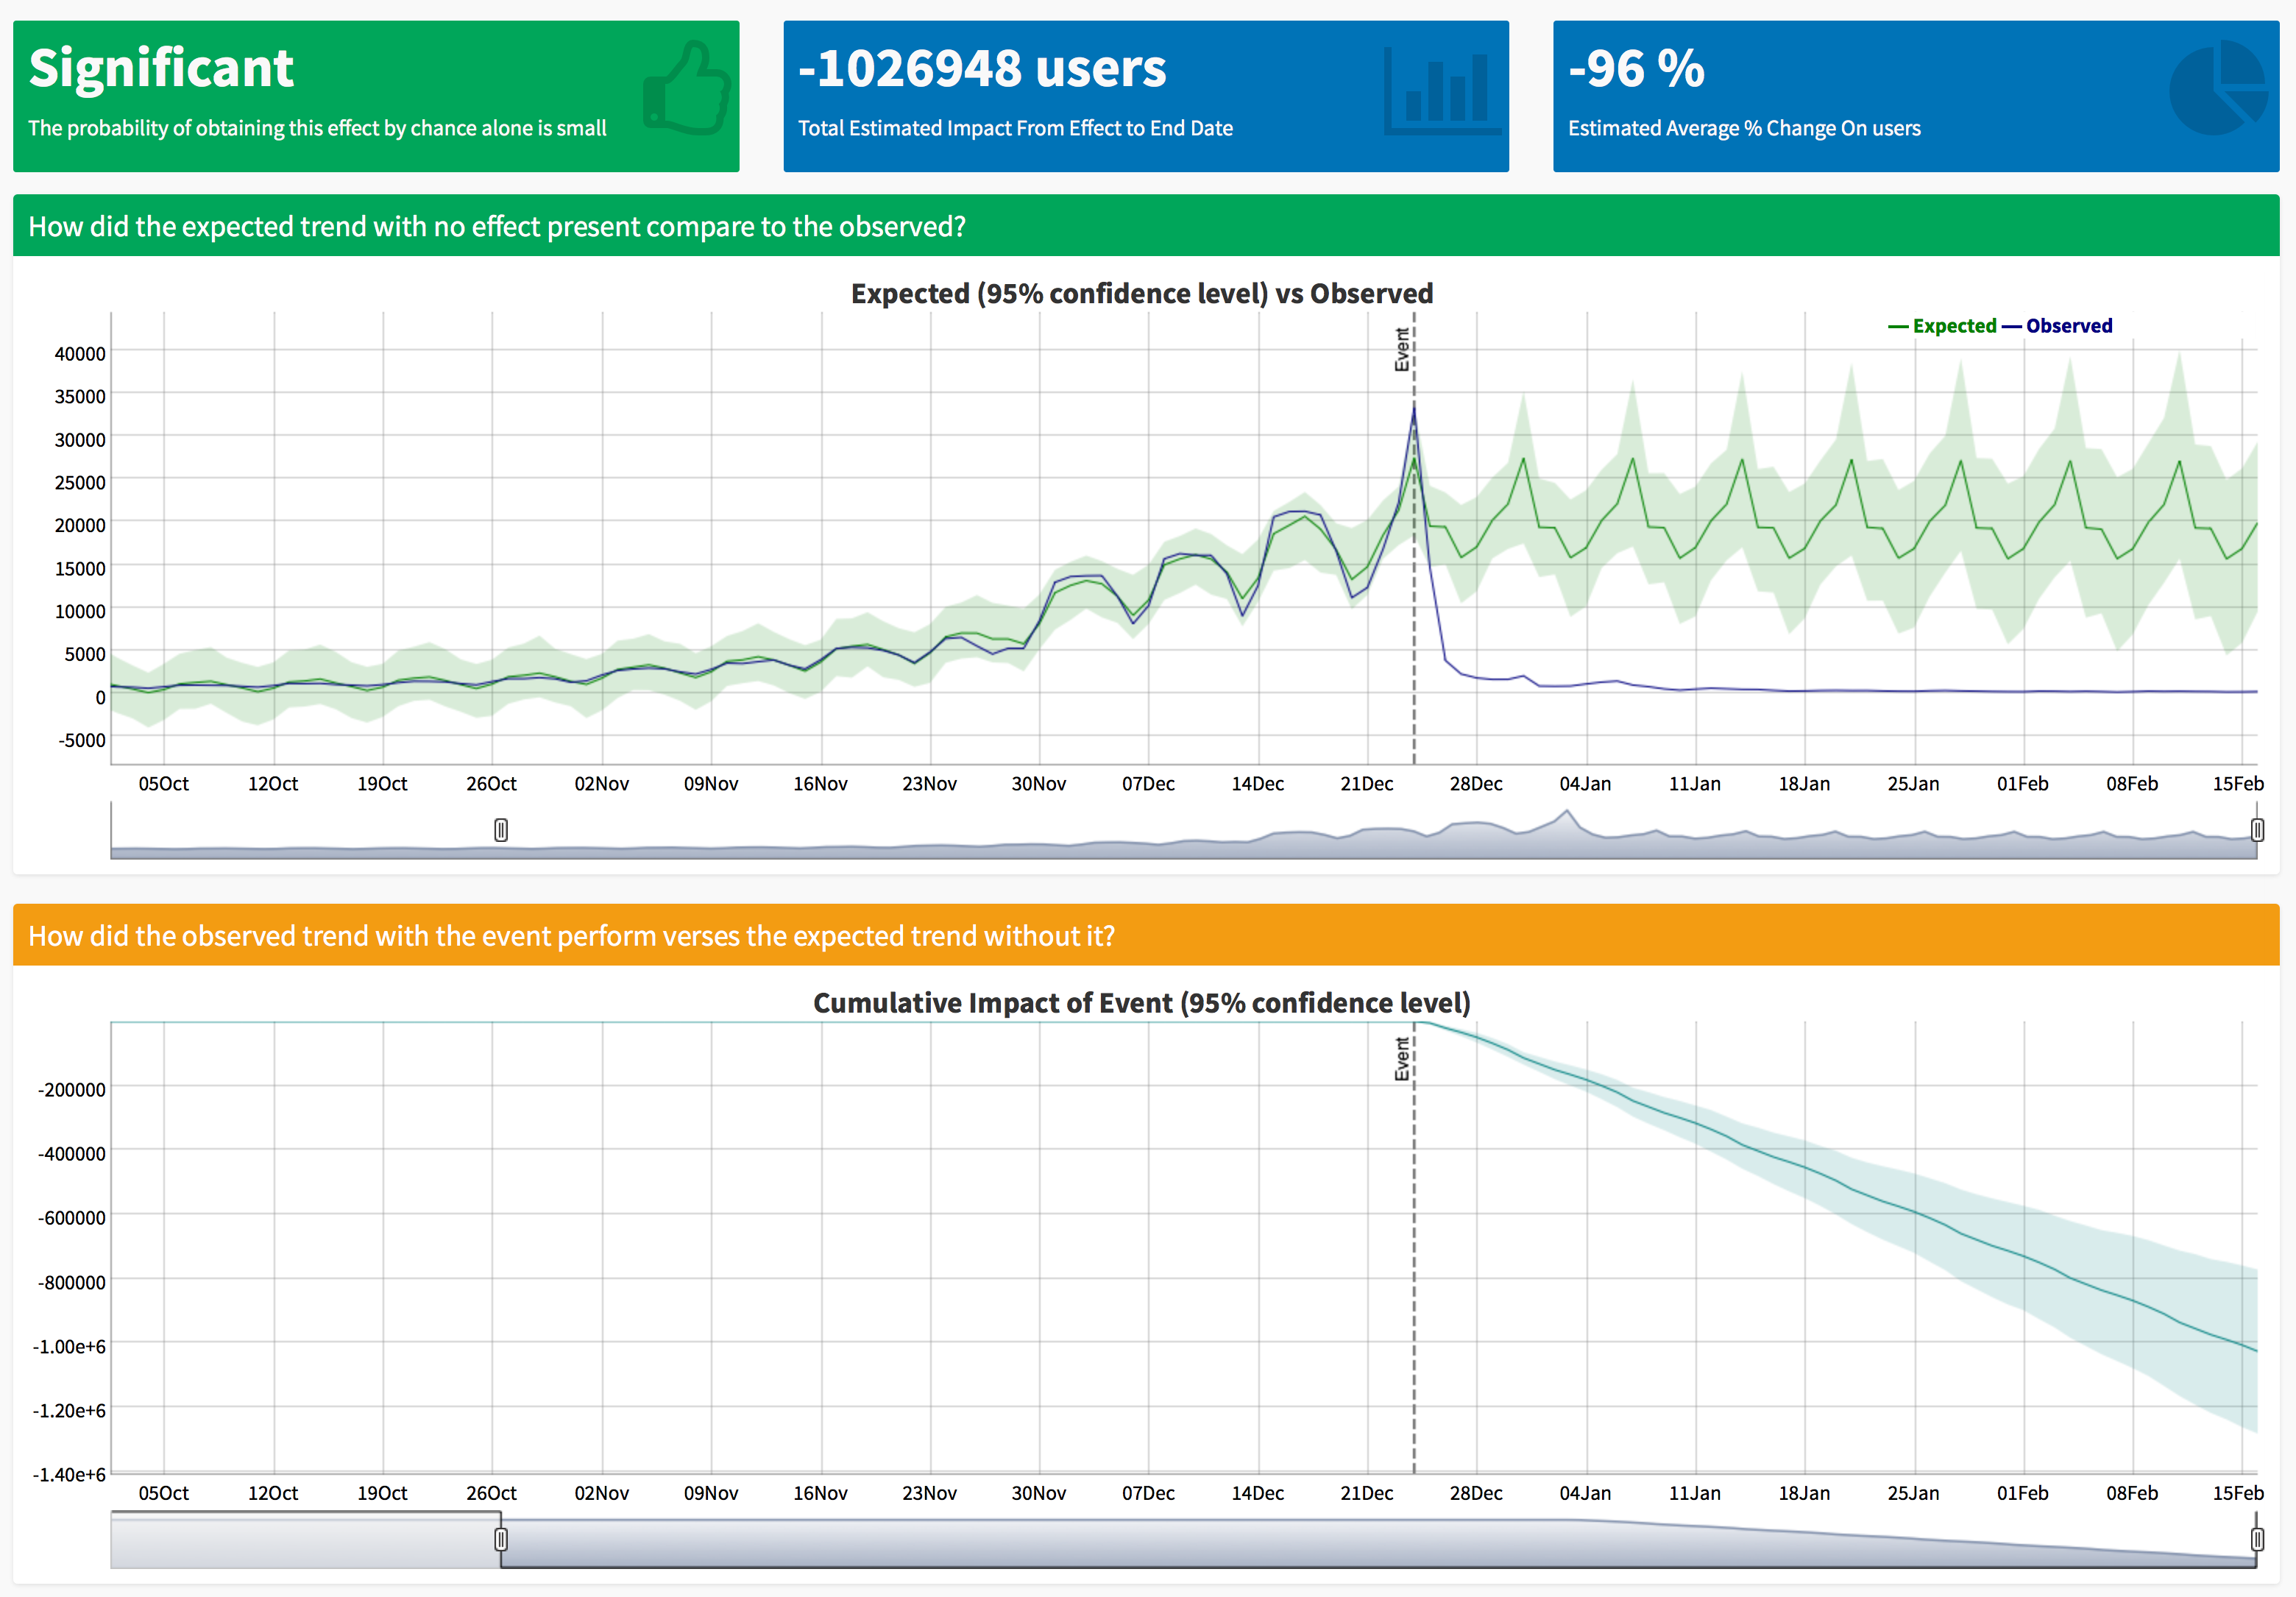Click the Event marker label in Cumulative chart
This screenshot has width=2296, height=1597.
[1402, 1059]
